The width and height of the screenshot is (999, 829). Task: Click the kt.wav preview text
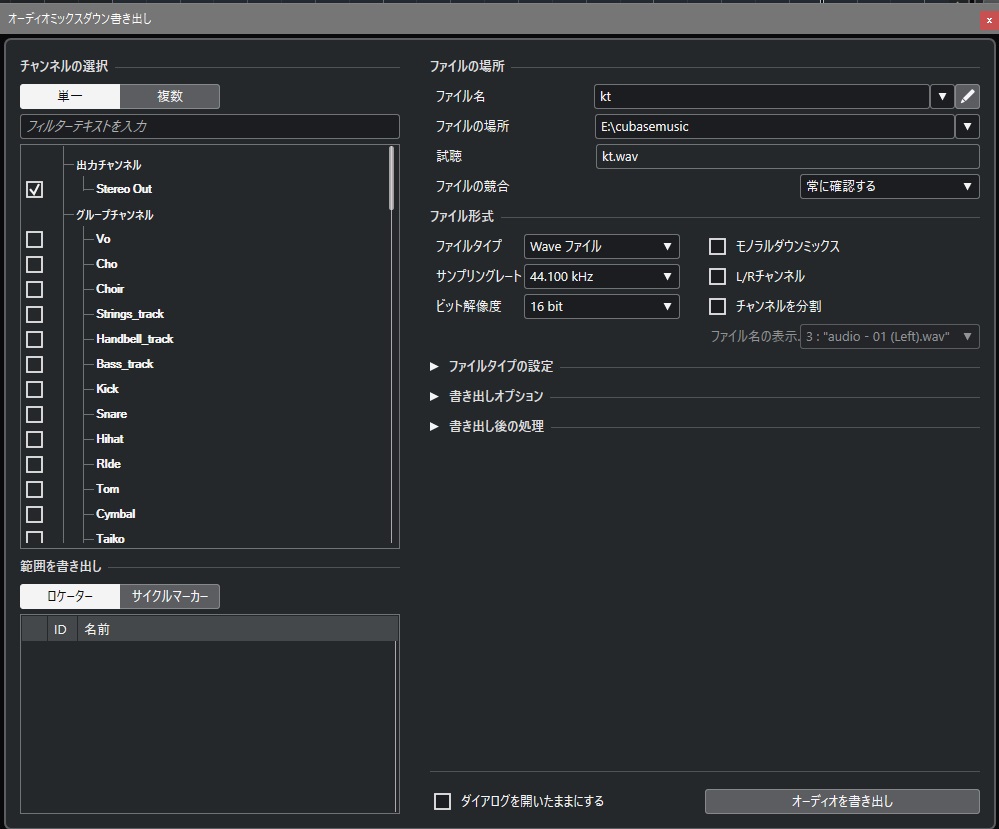(x=620, y=156)
